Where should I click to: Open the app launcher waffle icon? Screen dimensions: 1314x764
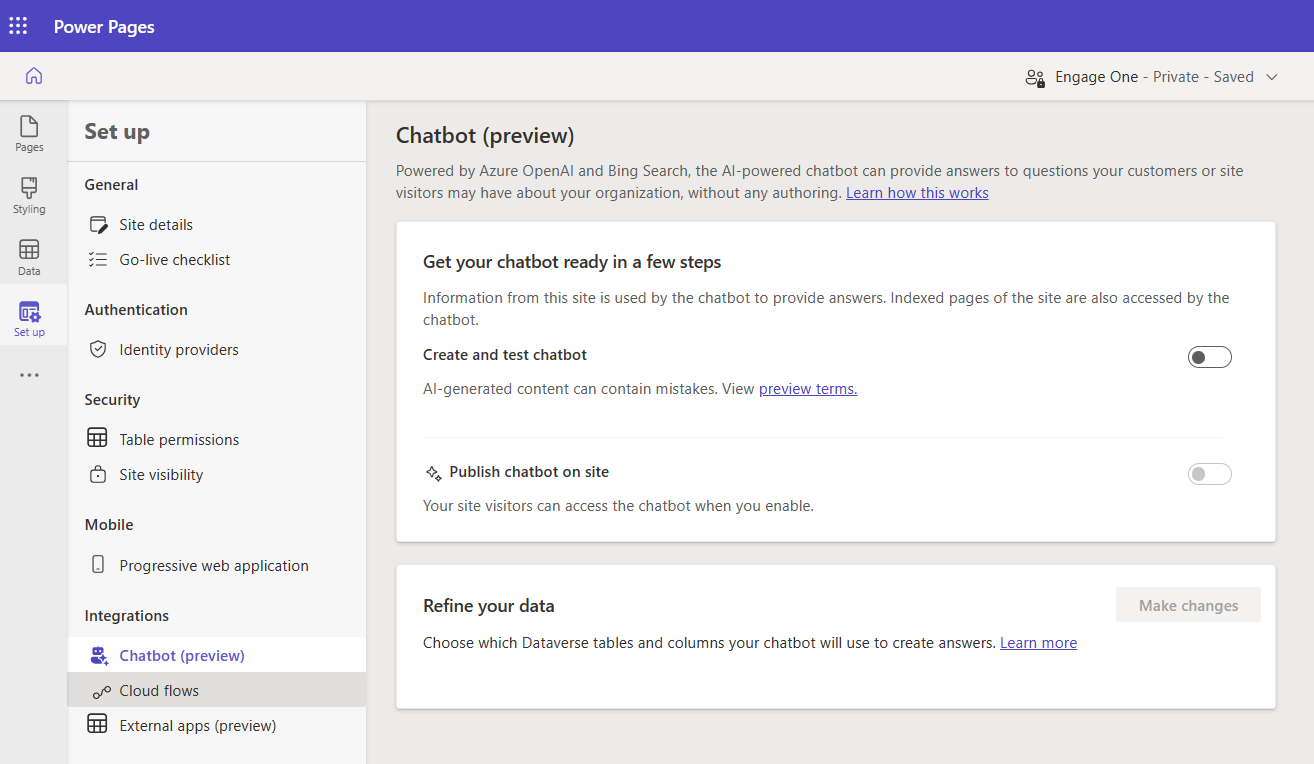(x=18, y=26)
